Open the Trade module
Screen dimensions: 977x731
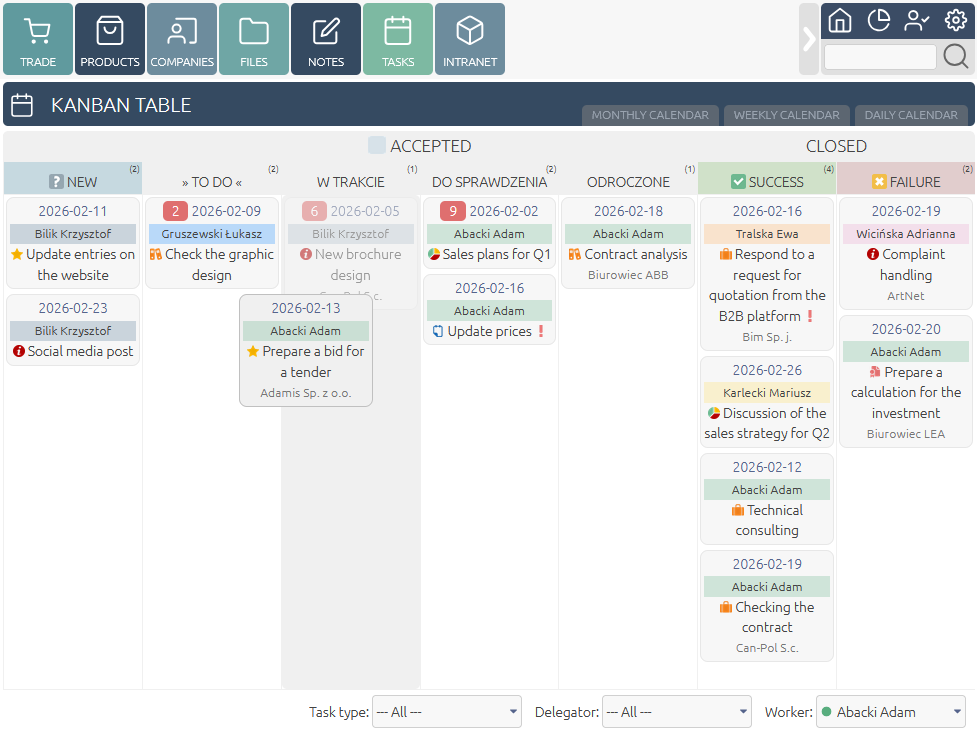[38, 39]
